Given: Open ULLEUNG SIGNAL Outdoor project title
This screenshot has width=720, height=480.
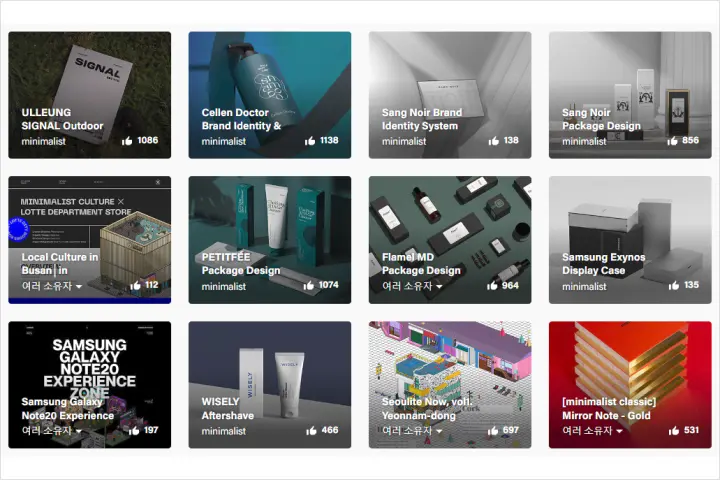Looking at the screenshot, I should [x=62, y=119].
